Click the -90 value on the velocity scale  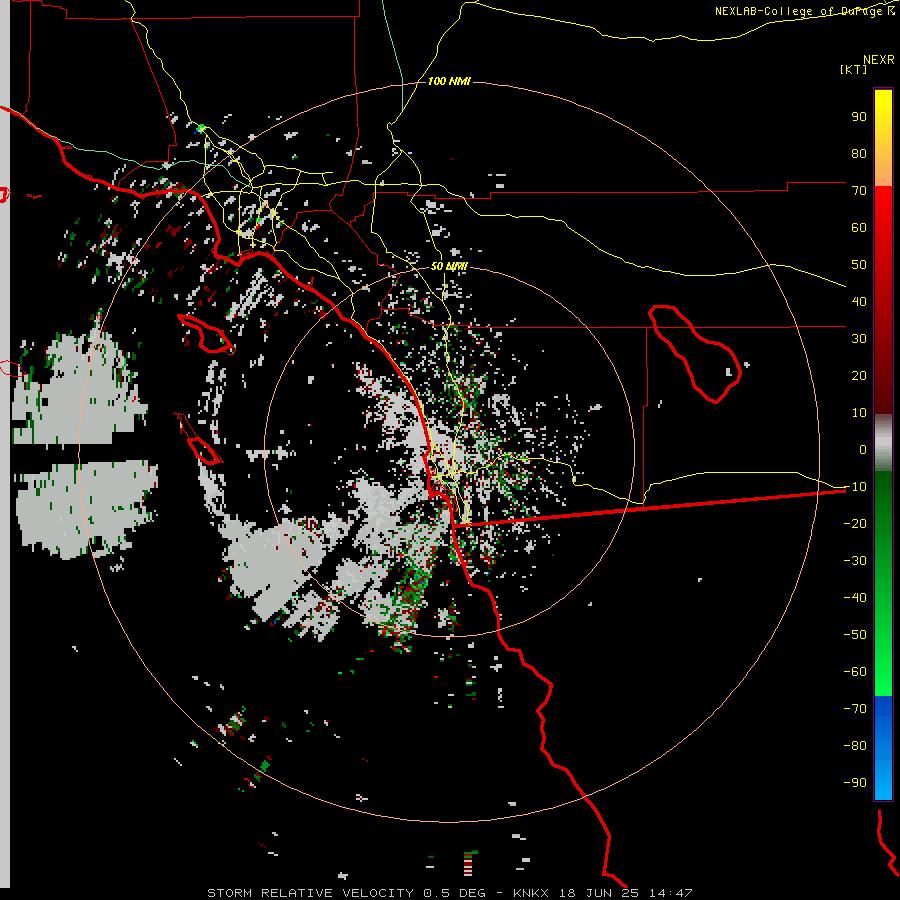[x=855, y=783]
